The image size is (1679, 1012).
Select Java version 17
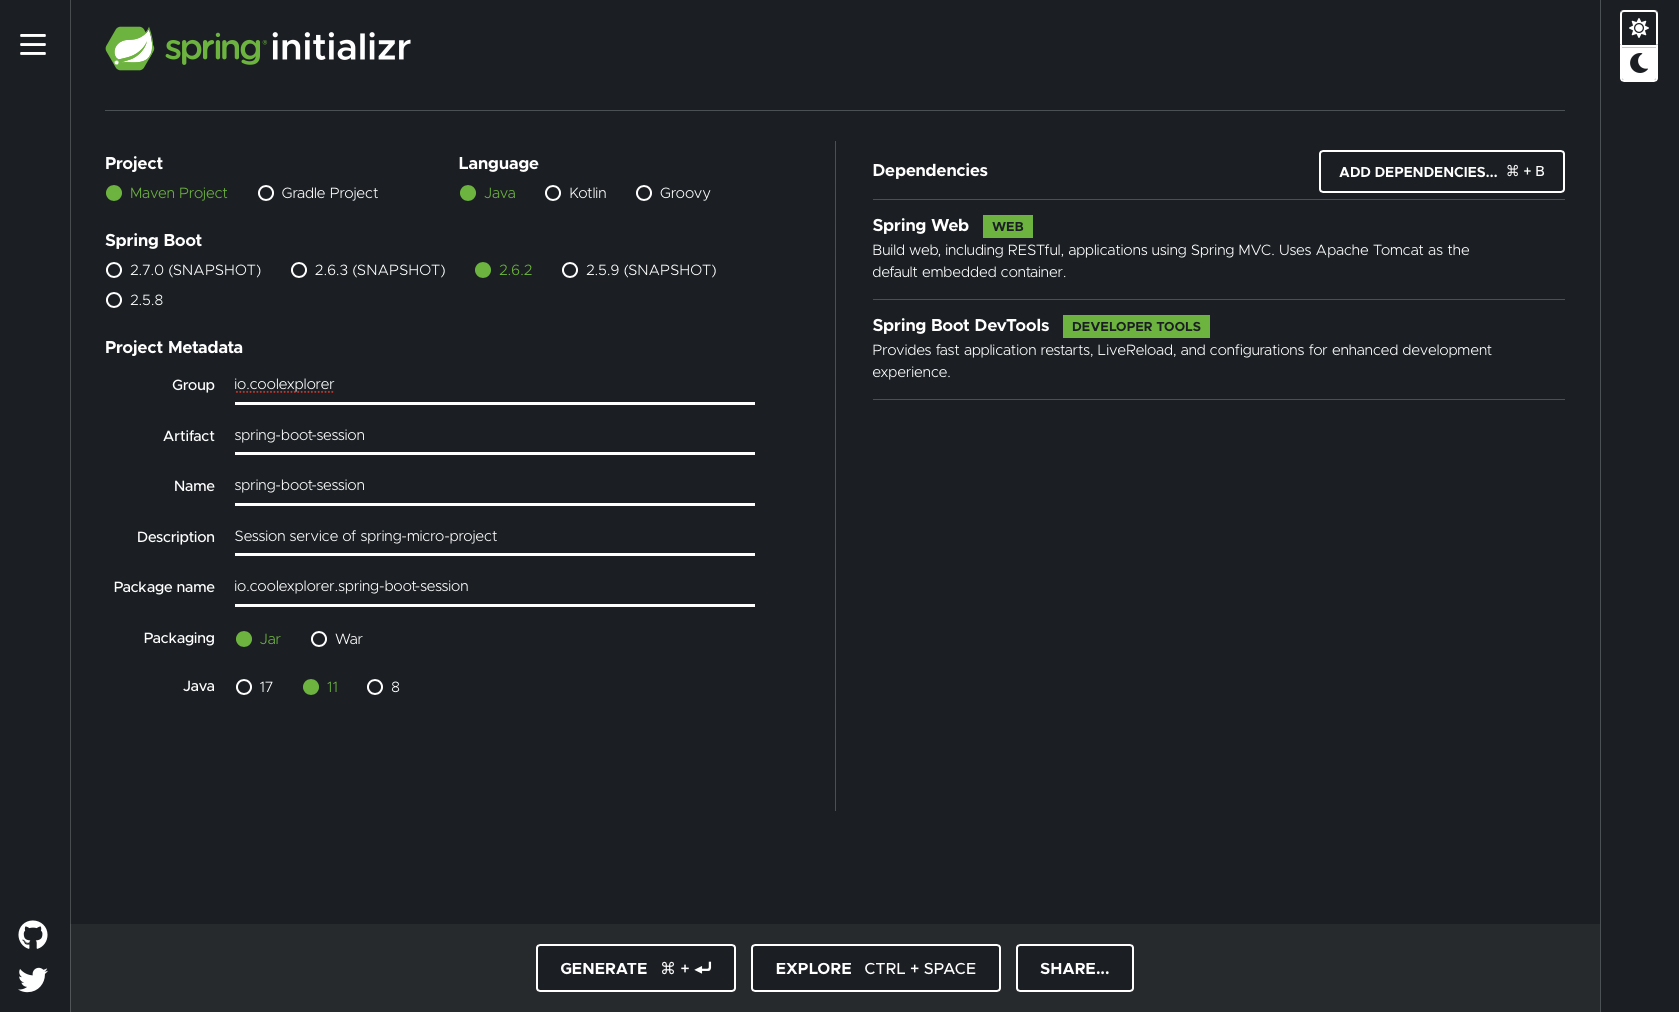[x=254, y=687]
